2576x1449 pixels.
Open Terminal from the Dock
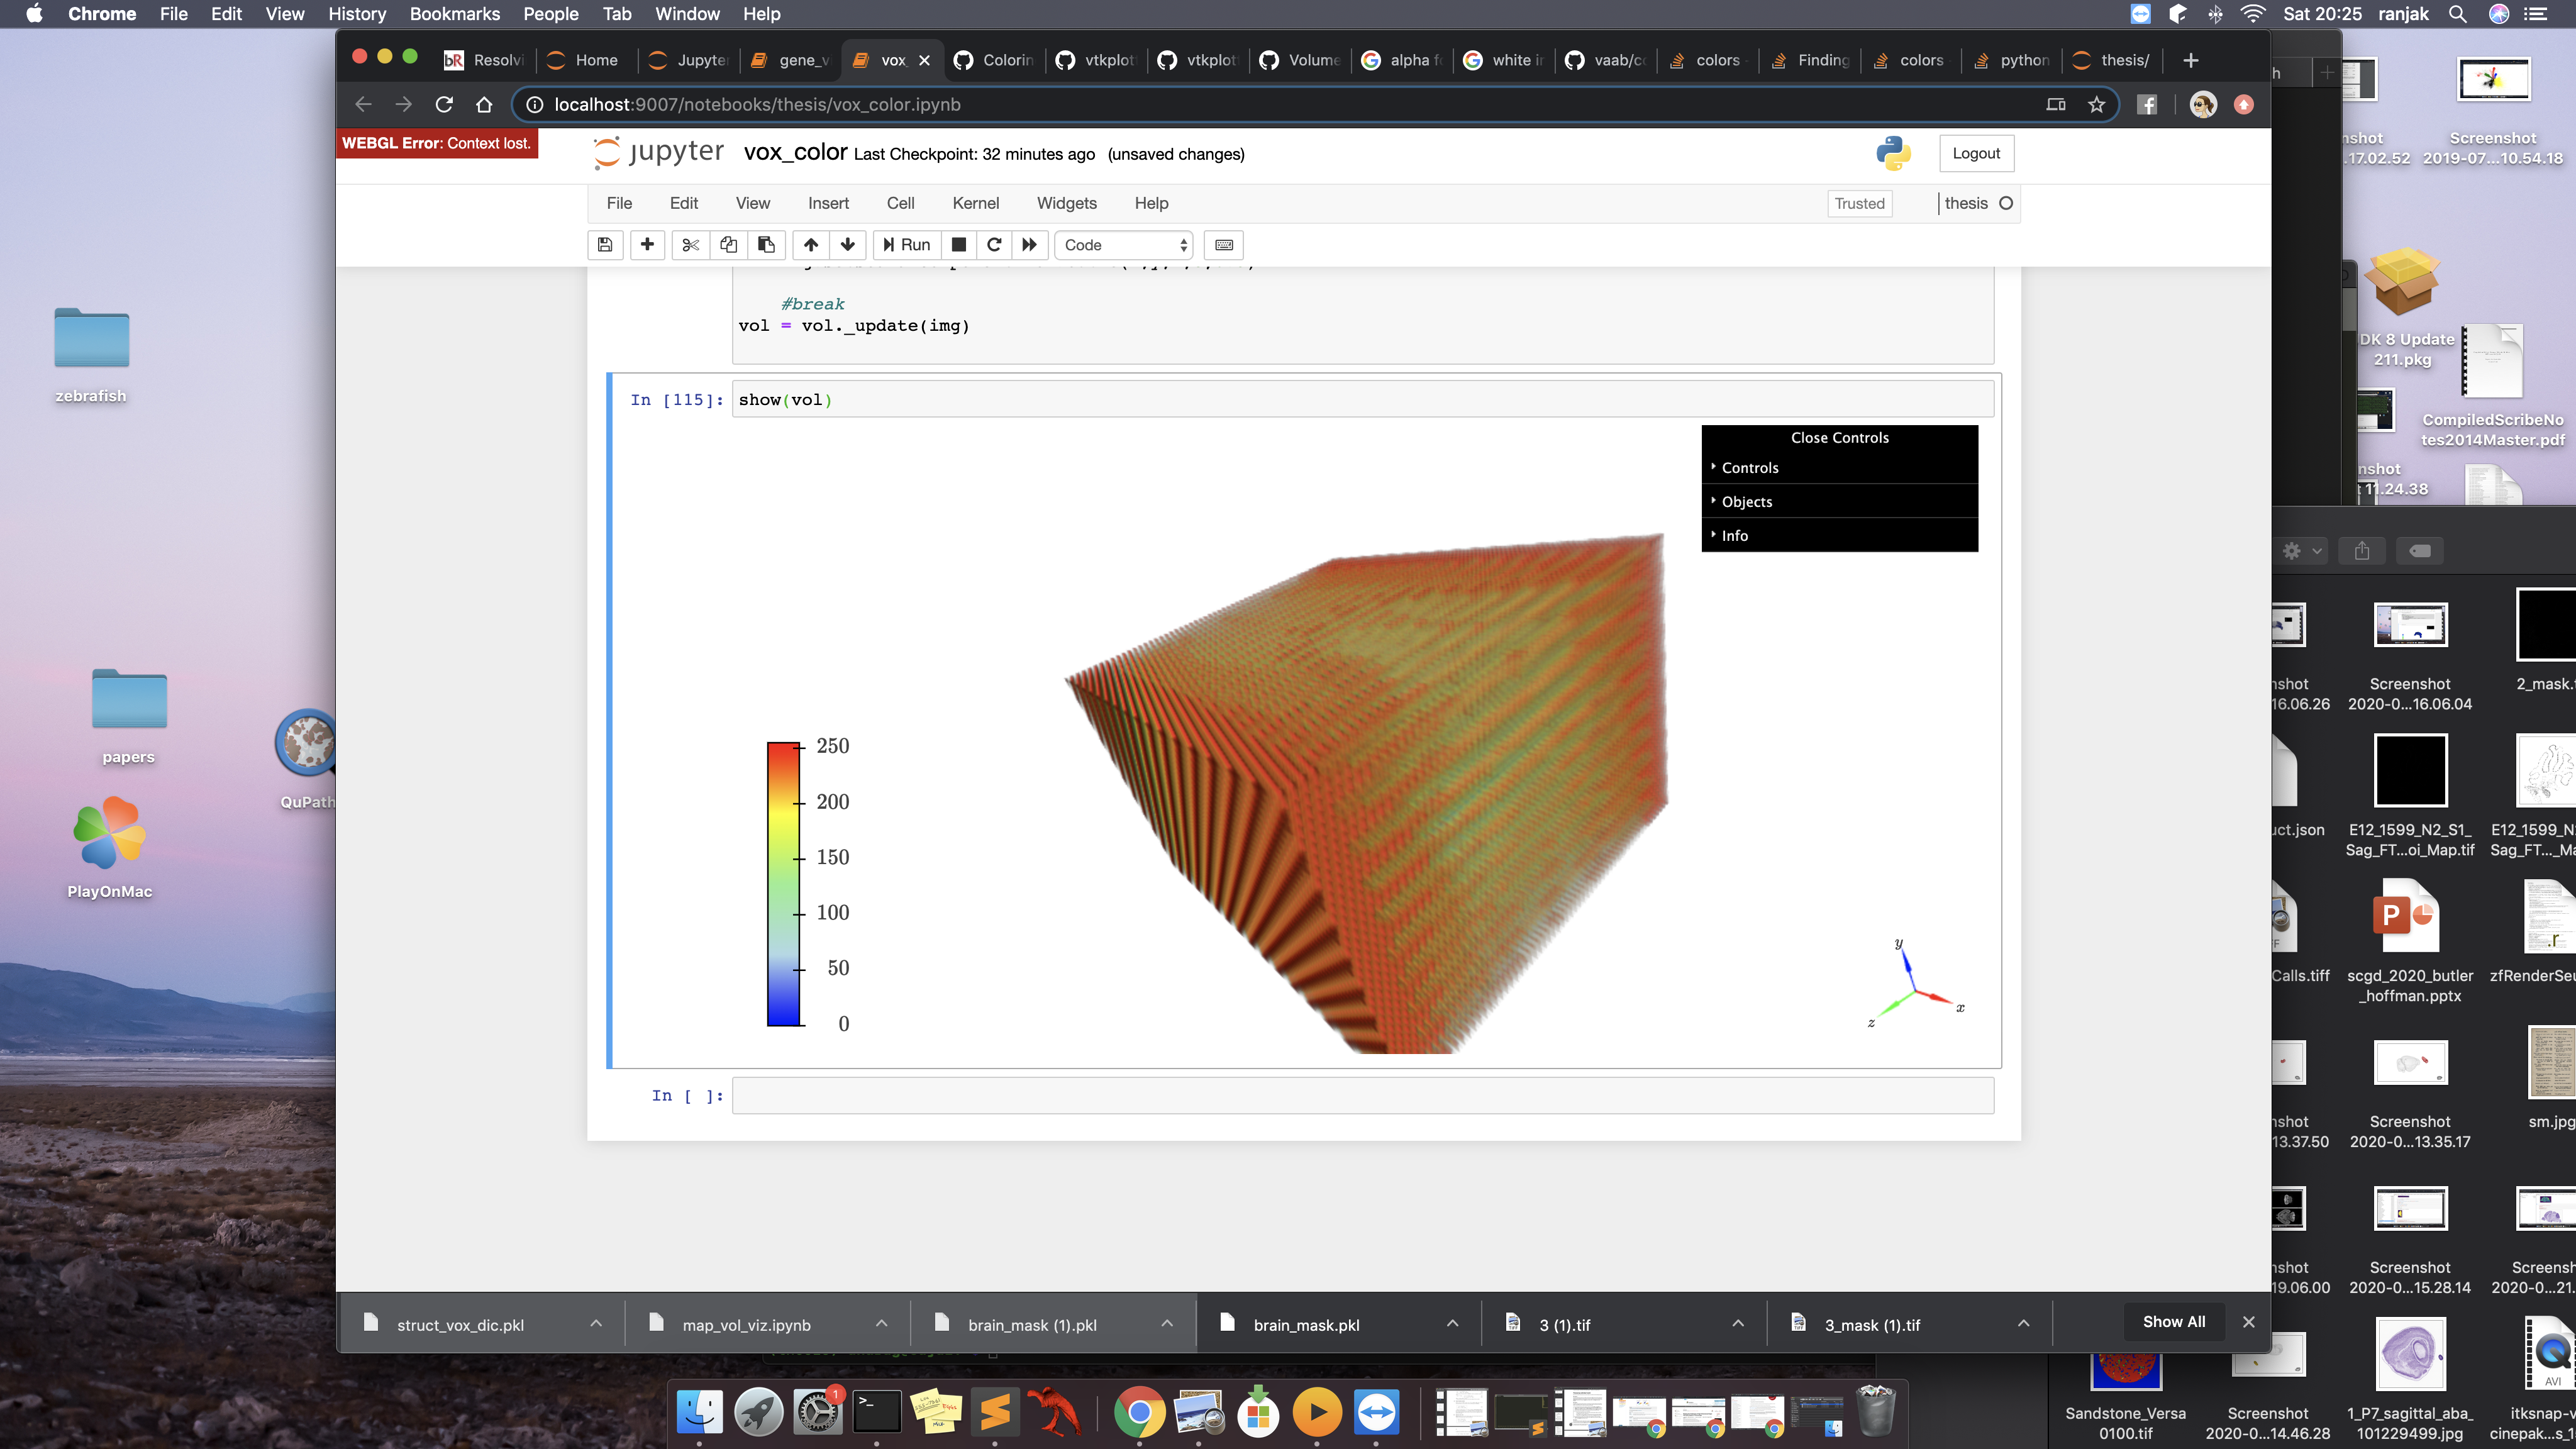point(876,1412)
